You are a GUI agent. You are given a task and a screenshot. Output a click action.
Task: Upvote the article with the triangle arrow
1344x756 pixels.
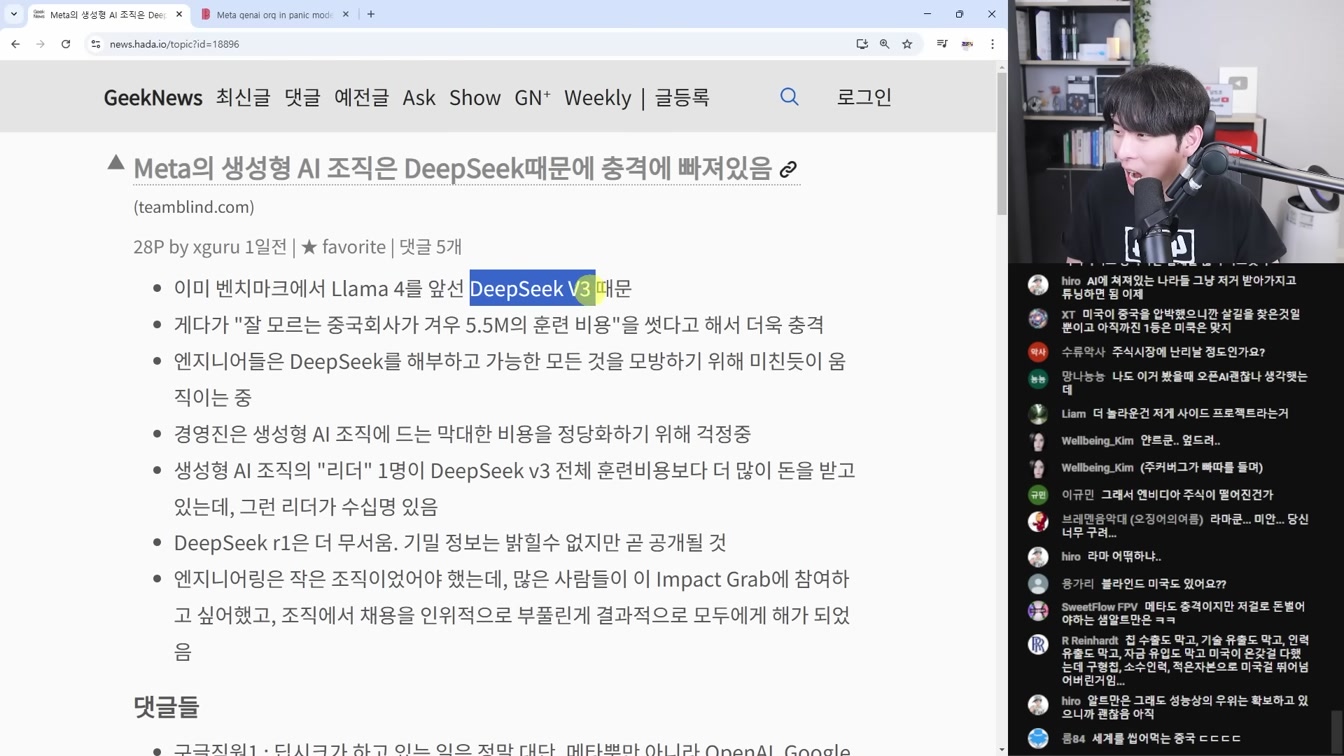click(116, 162)
